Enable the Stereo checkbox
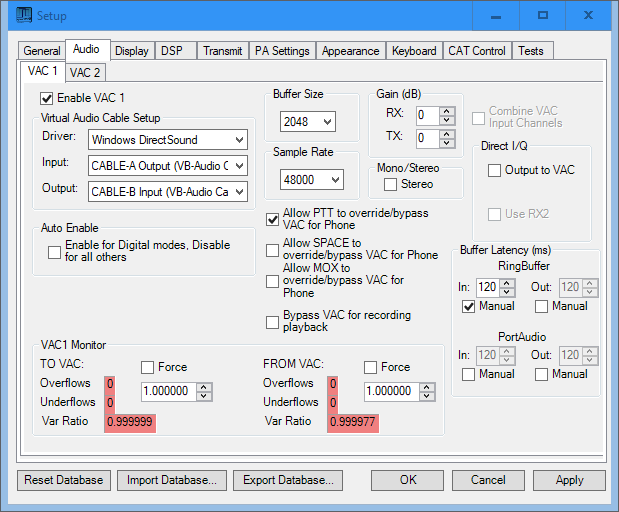619x512 pixels. click(391, 184)
